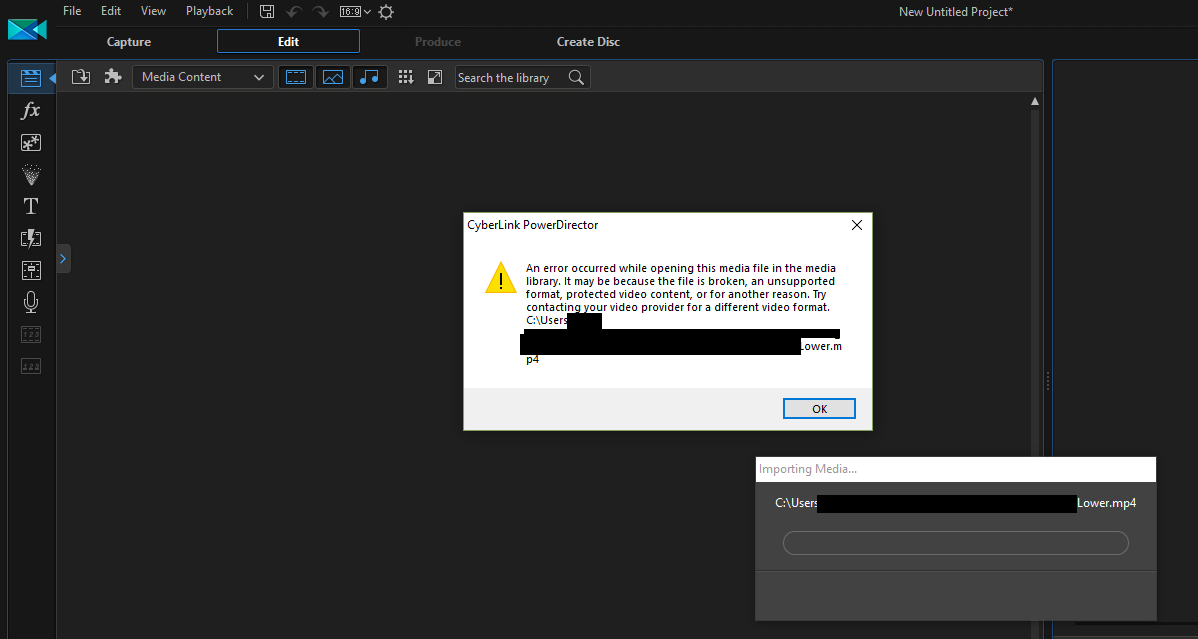Click the Undo arrow in the top bar
The image size is (1198, 639).
(293, 11)
